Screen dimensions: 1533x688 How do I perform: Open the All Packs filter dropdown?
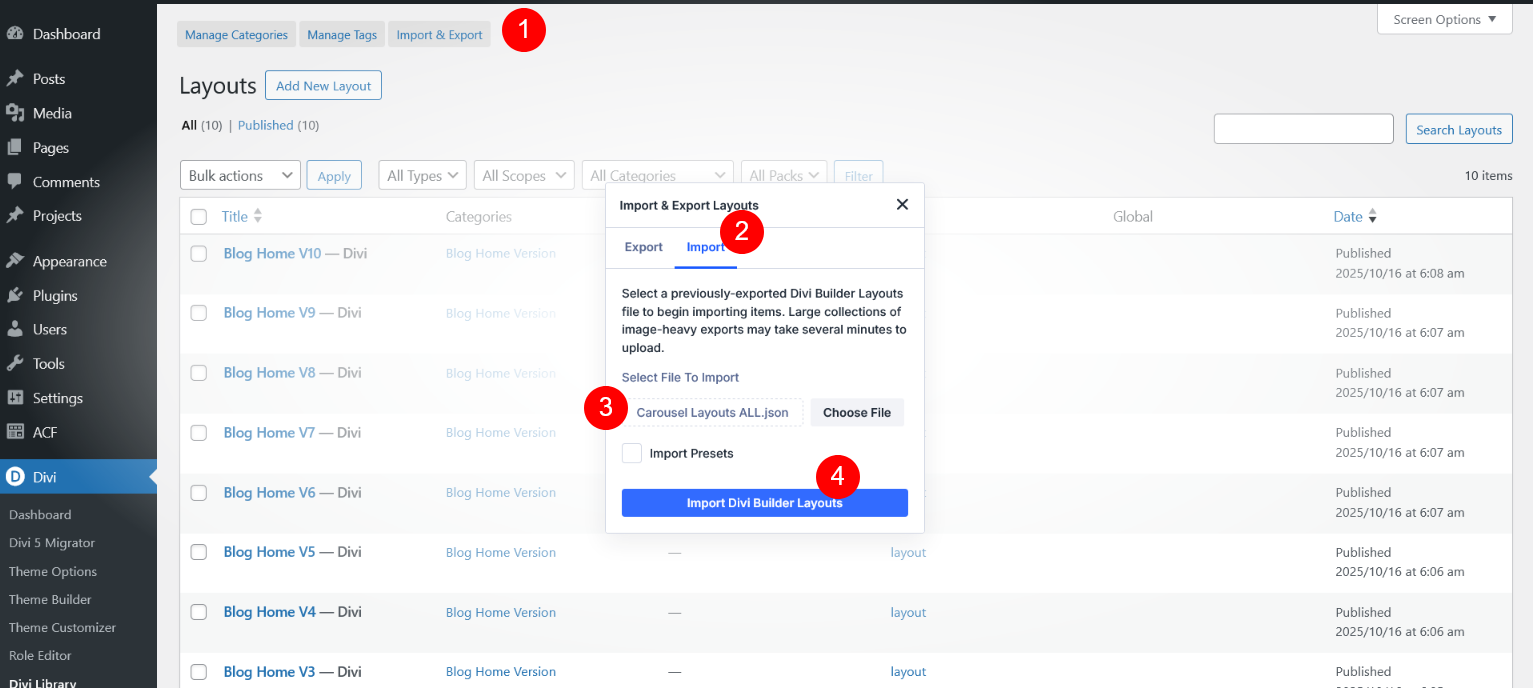point(784,175)
